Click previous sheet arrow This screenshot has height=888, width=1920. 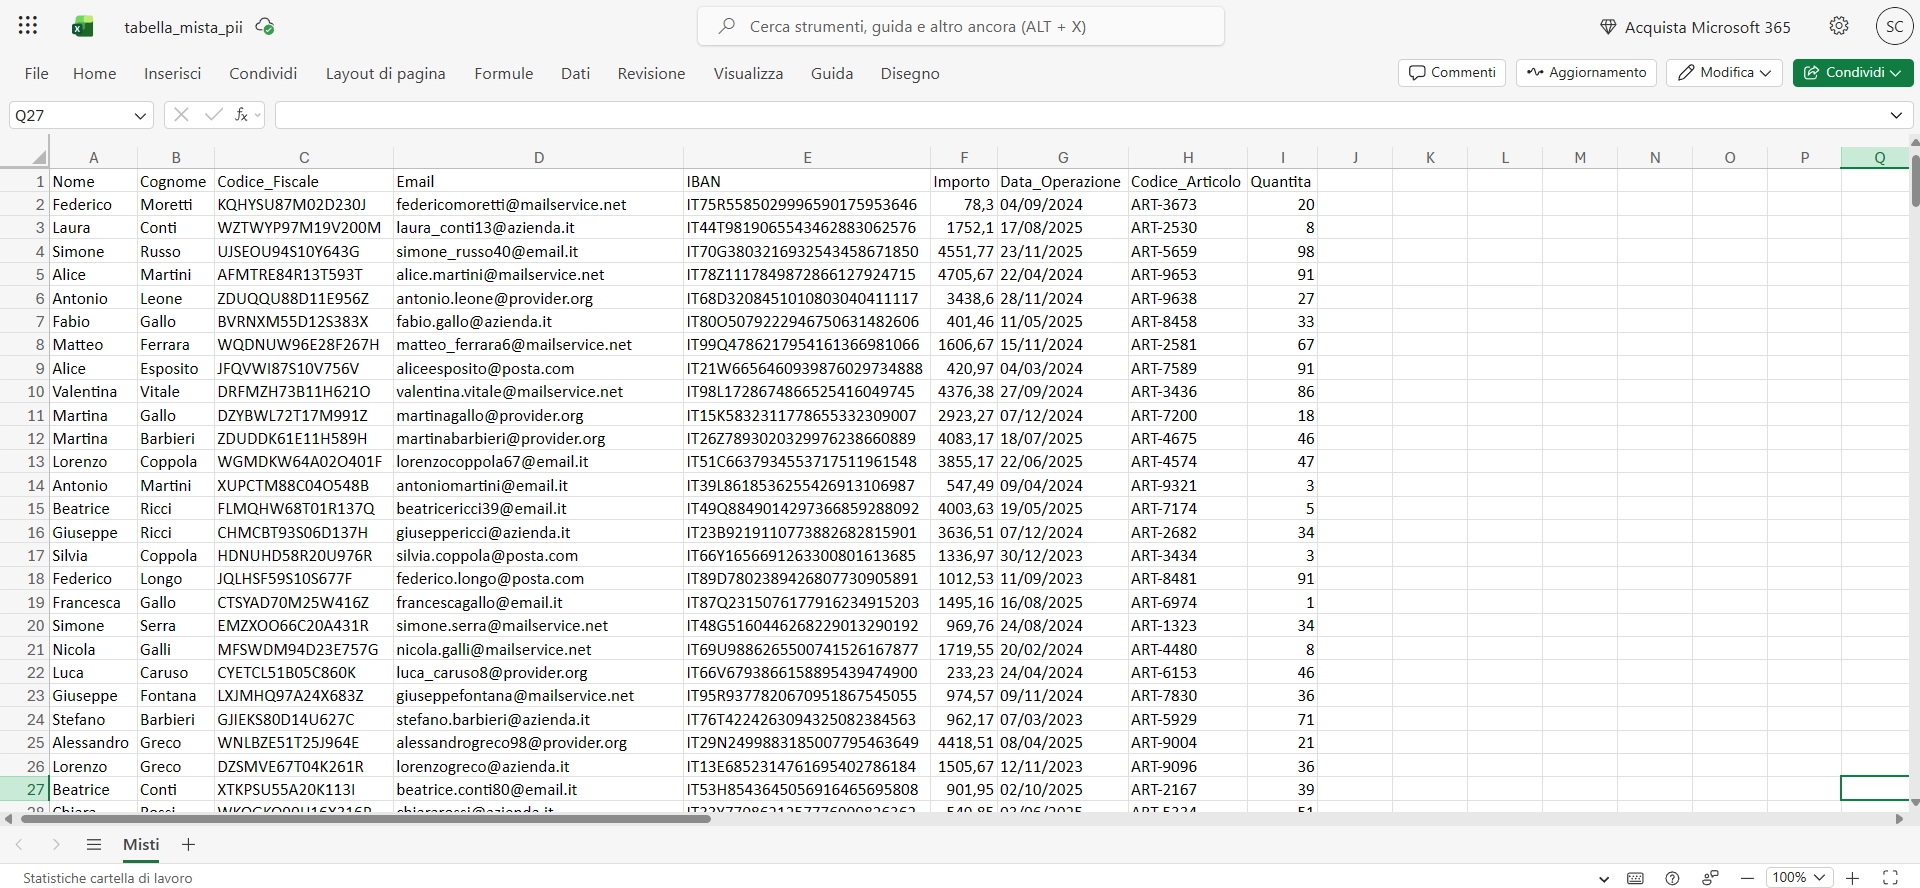19,845
